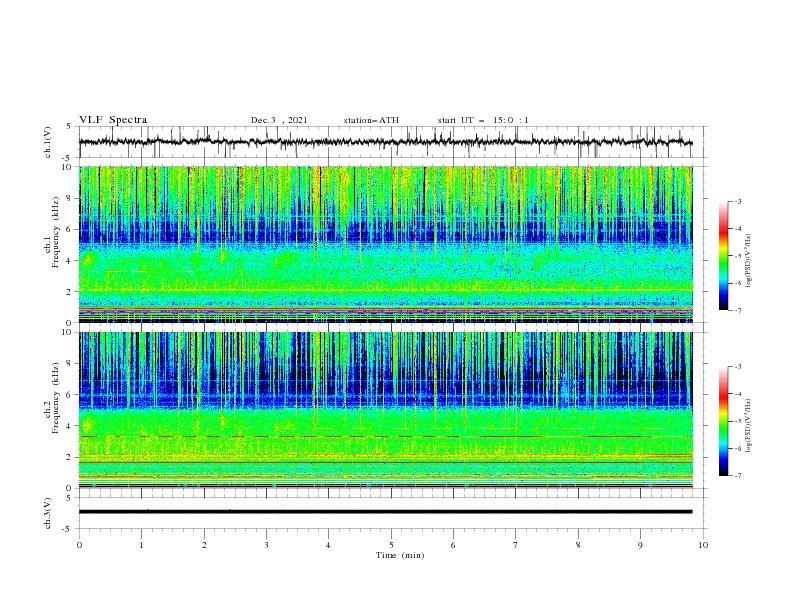Click the ch.1 voltage waveform trace

coord(385,142)
